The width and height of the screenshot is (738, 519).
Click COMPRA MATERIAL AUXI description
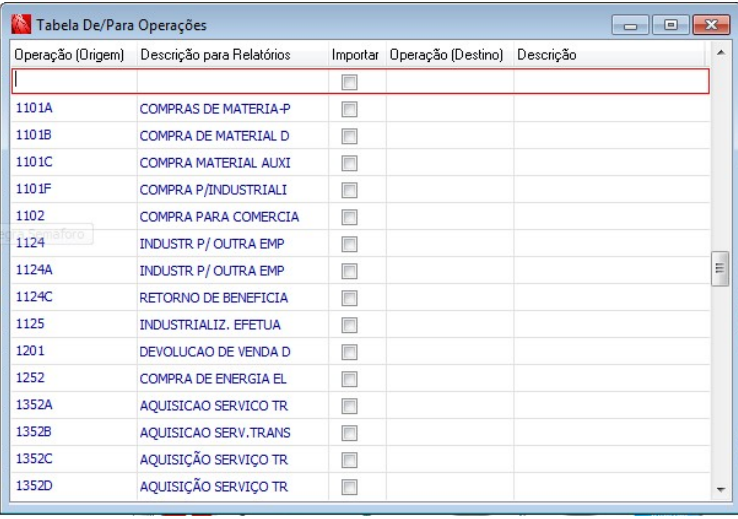click(x=215, y=163)
